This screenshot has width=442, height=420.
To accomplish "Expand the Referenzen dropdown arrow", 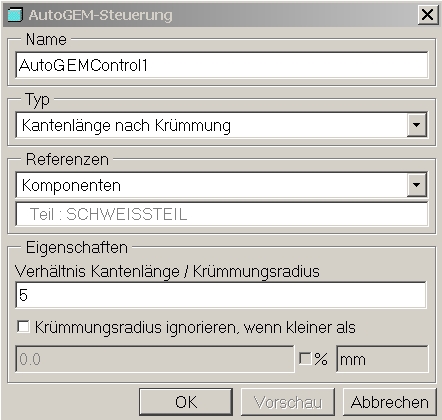I will 416,185.
